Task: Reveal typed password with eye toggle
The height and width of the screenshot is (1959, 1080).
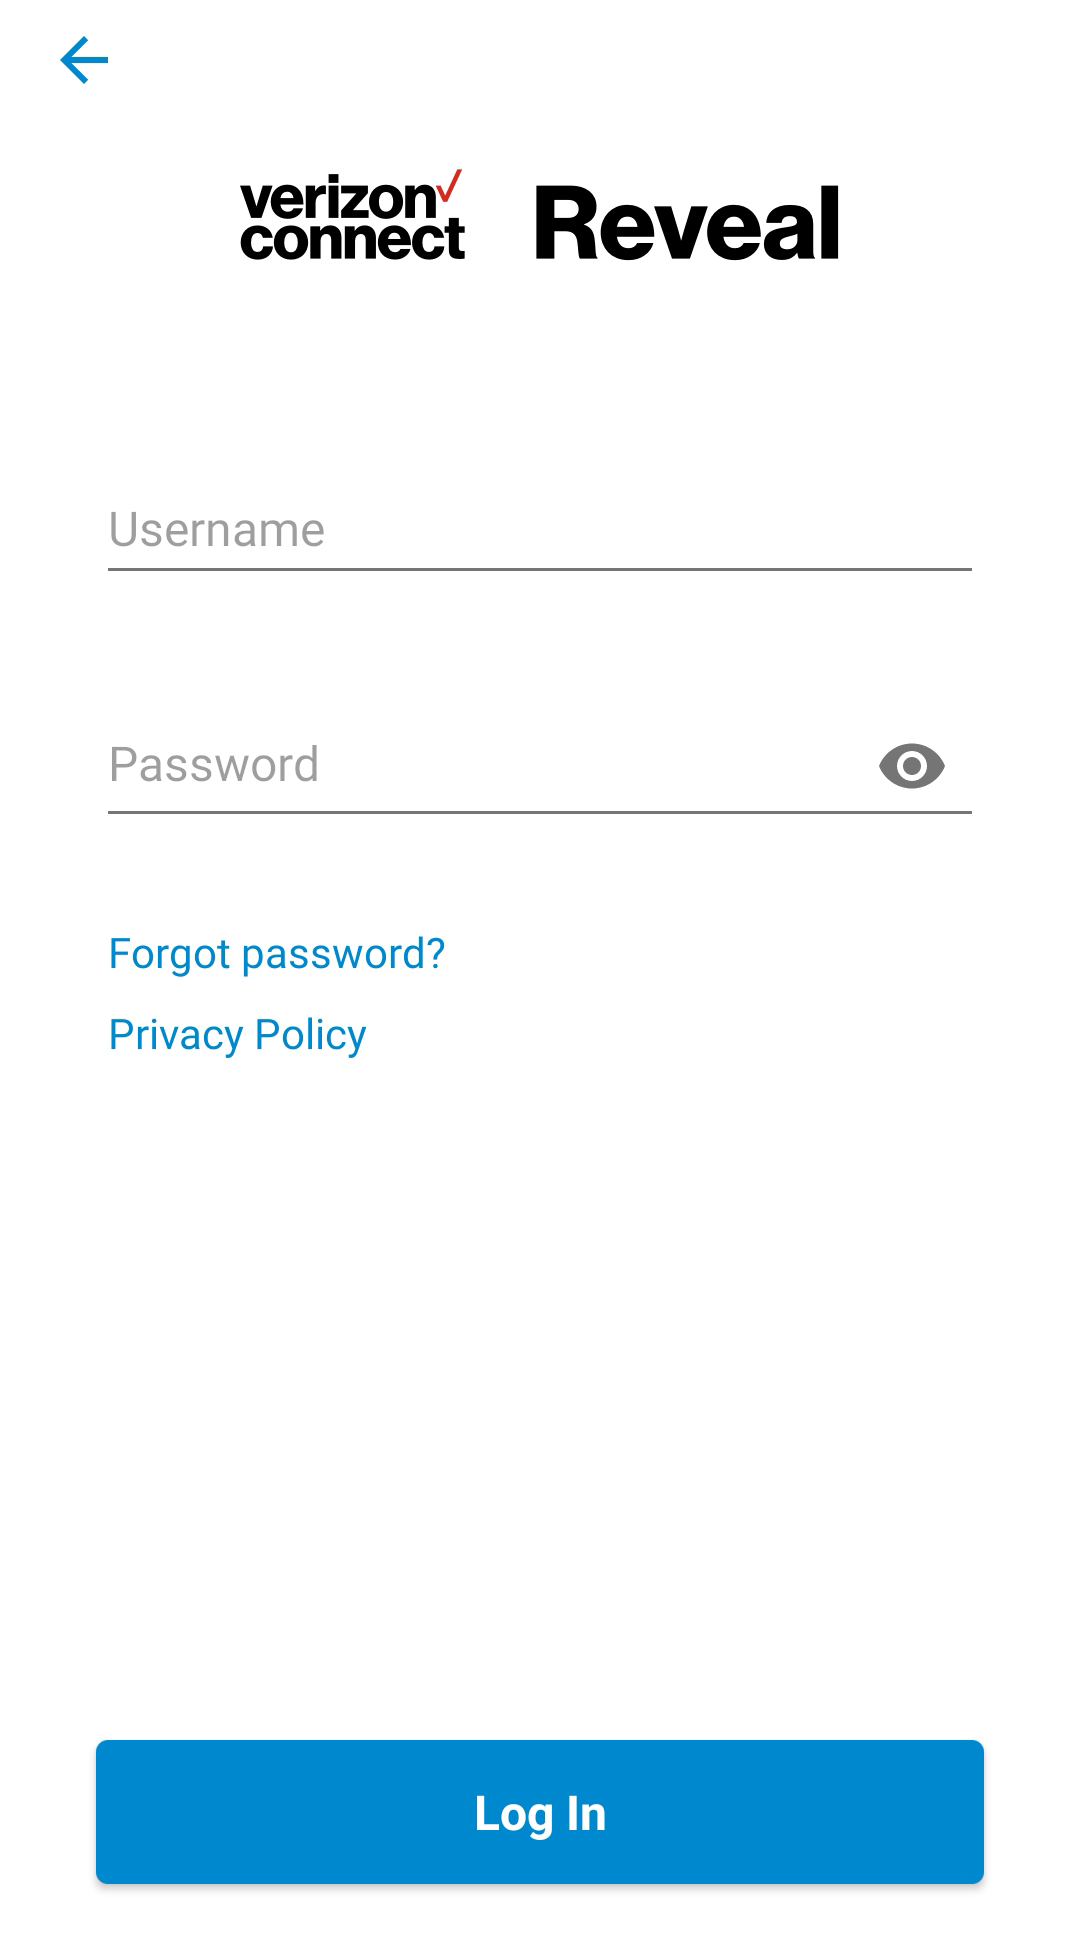Action: point(911,766)
